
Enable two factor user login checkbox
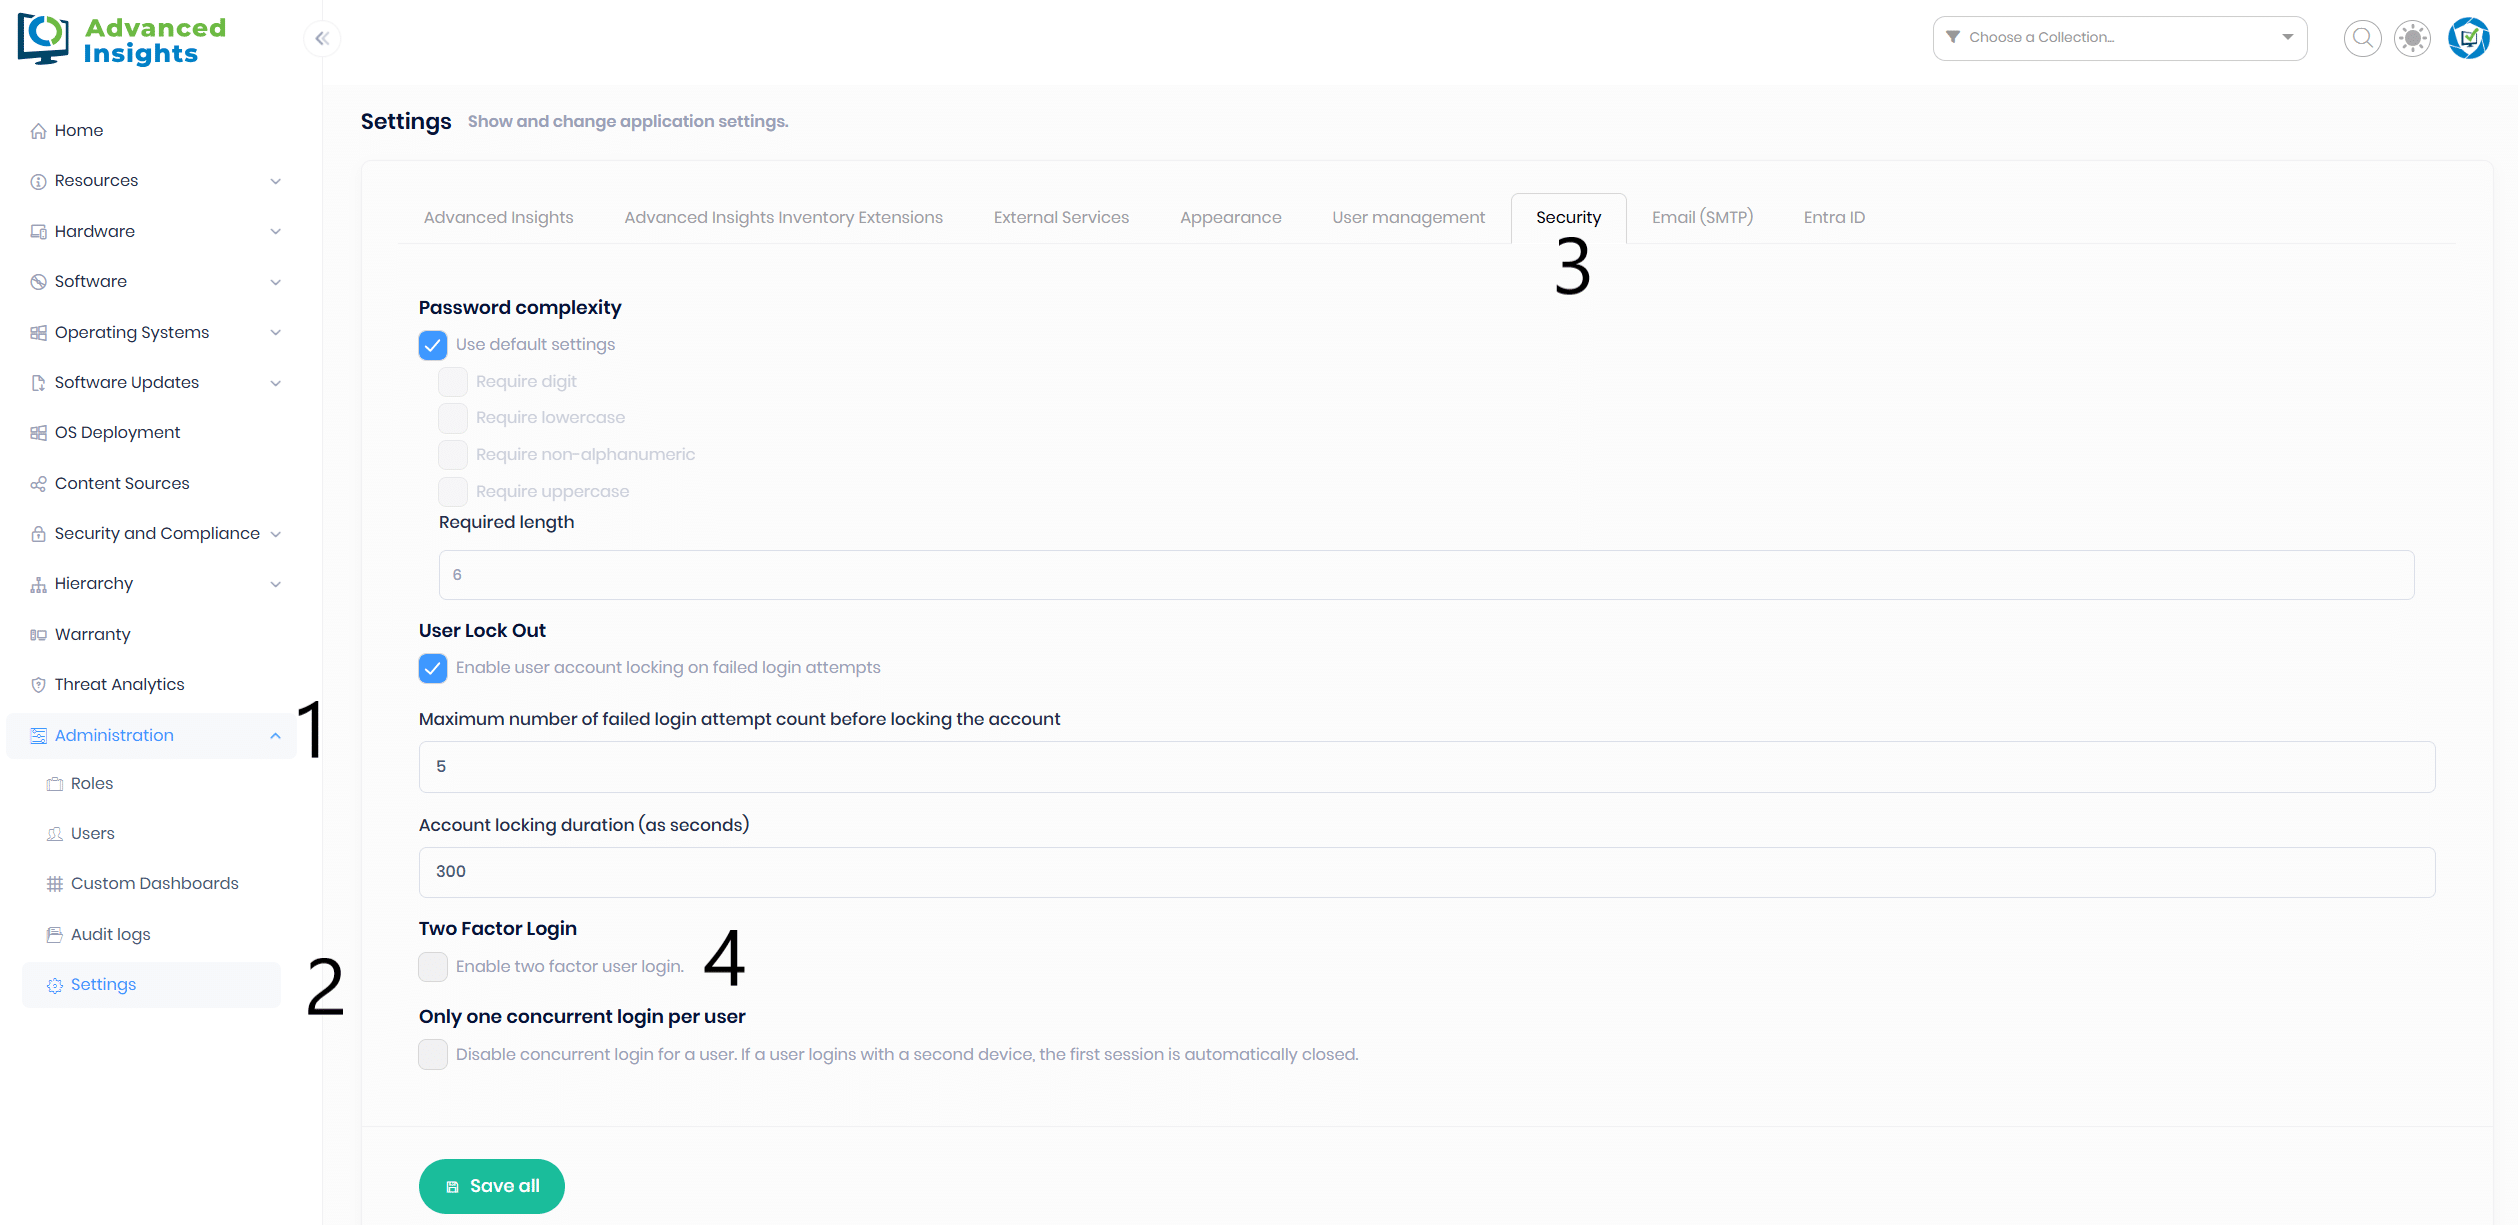coord(433,967)
